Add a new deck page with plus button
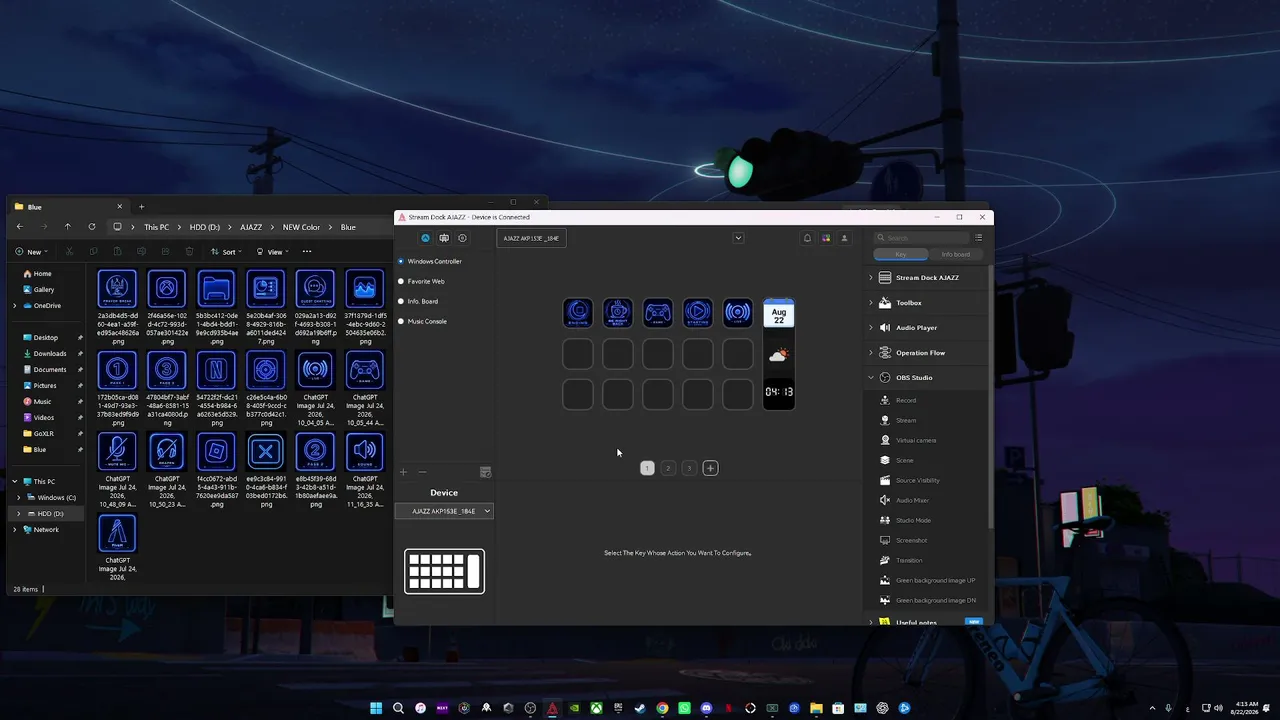This screenshot has width=1280, height=720. pyautogui.click(x=710, y=468)
